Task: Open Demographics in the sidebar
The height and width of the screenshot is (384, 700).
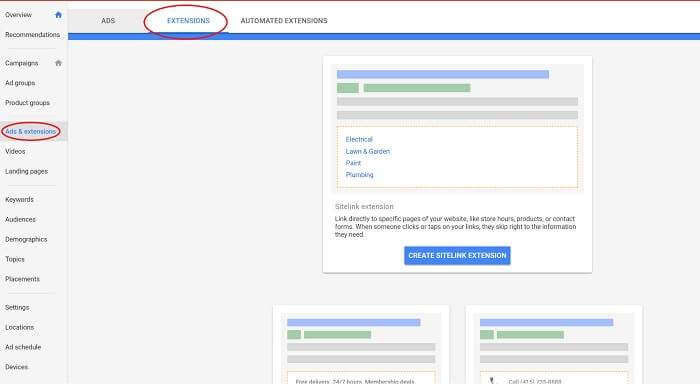Action: tap(26, 239)
